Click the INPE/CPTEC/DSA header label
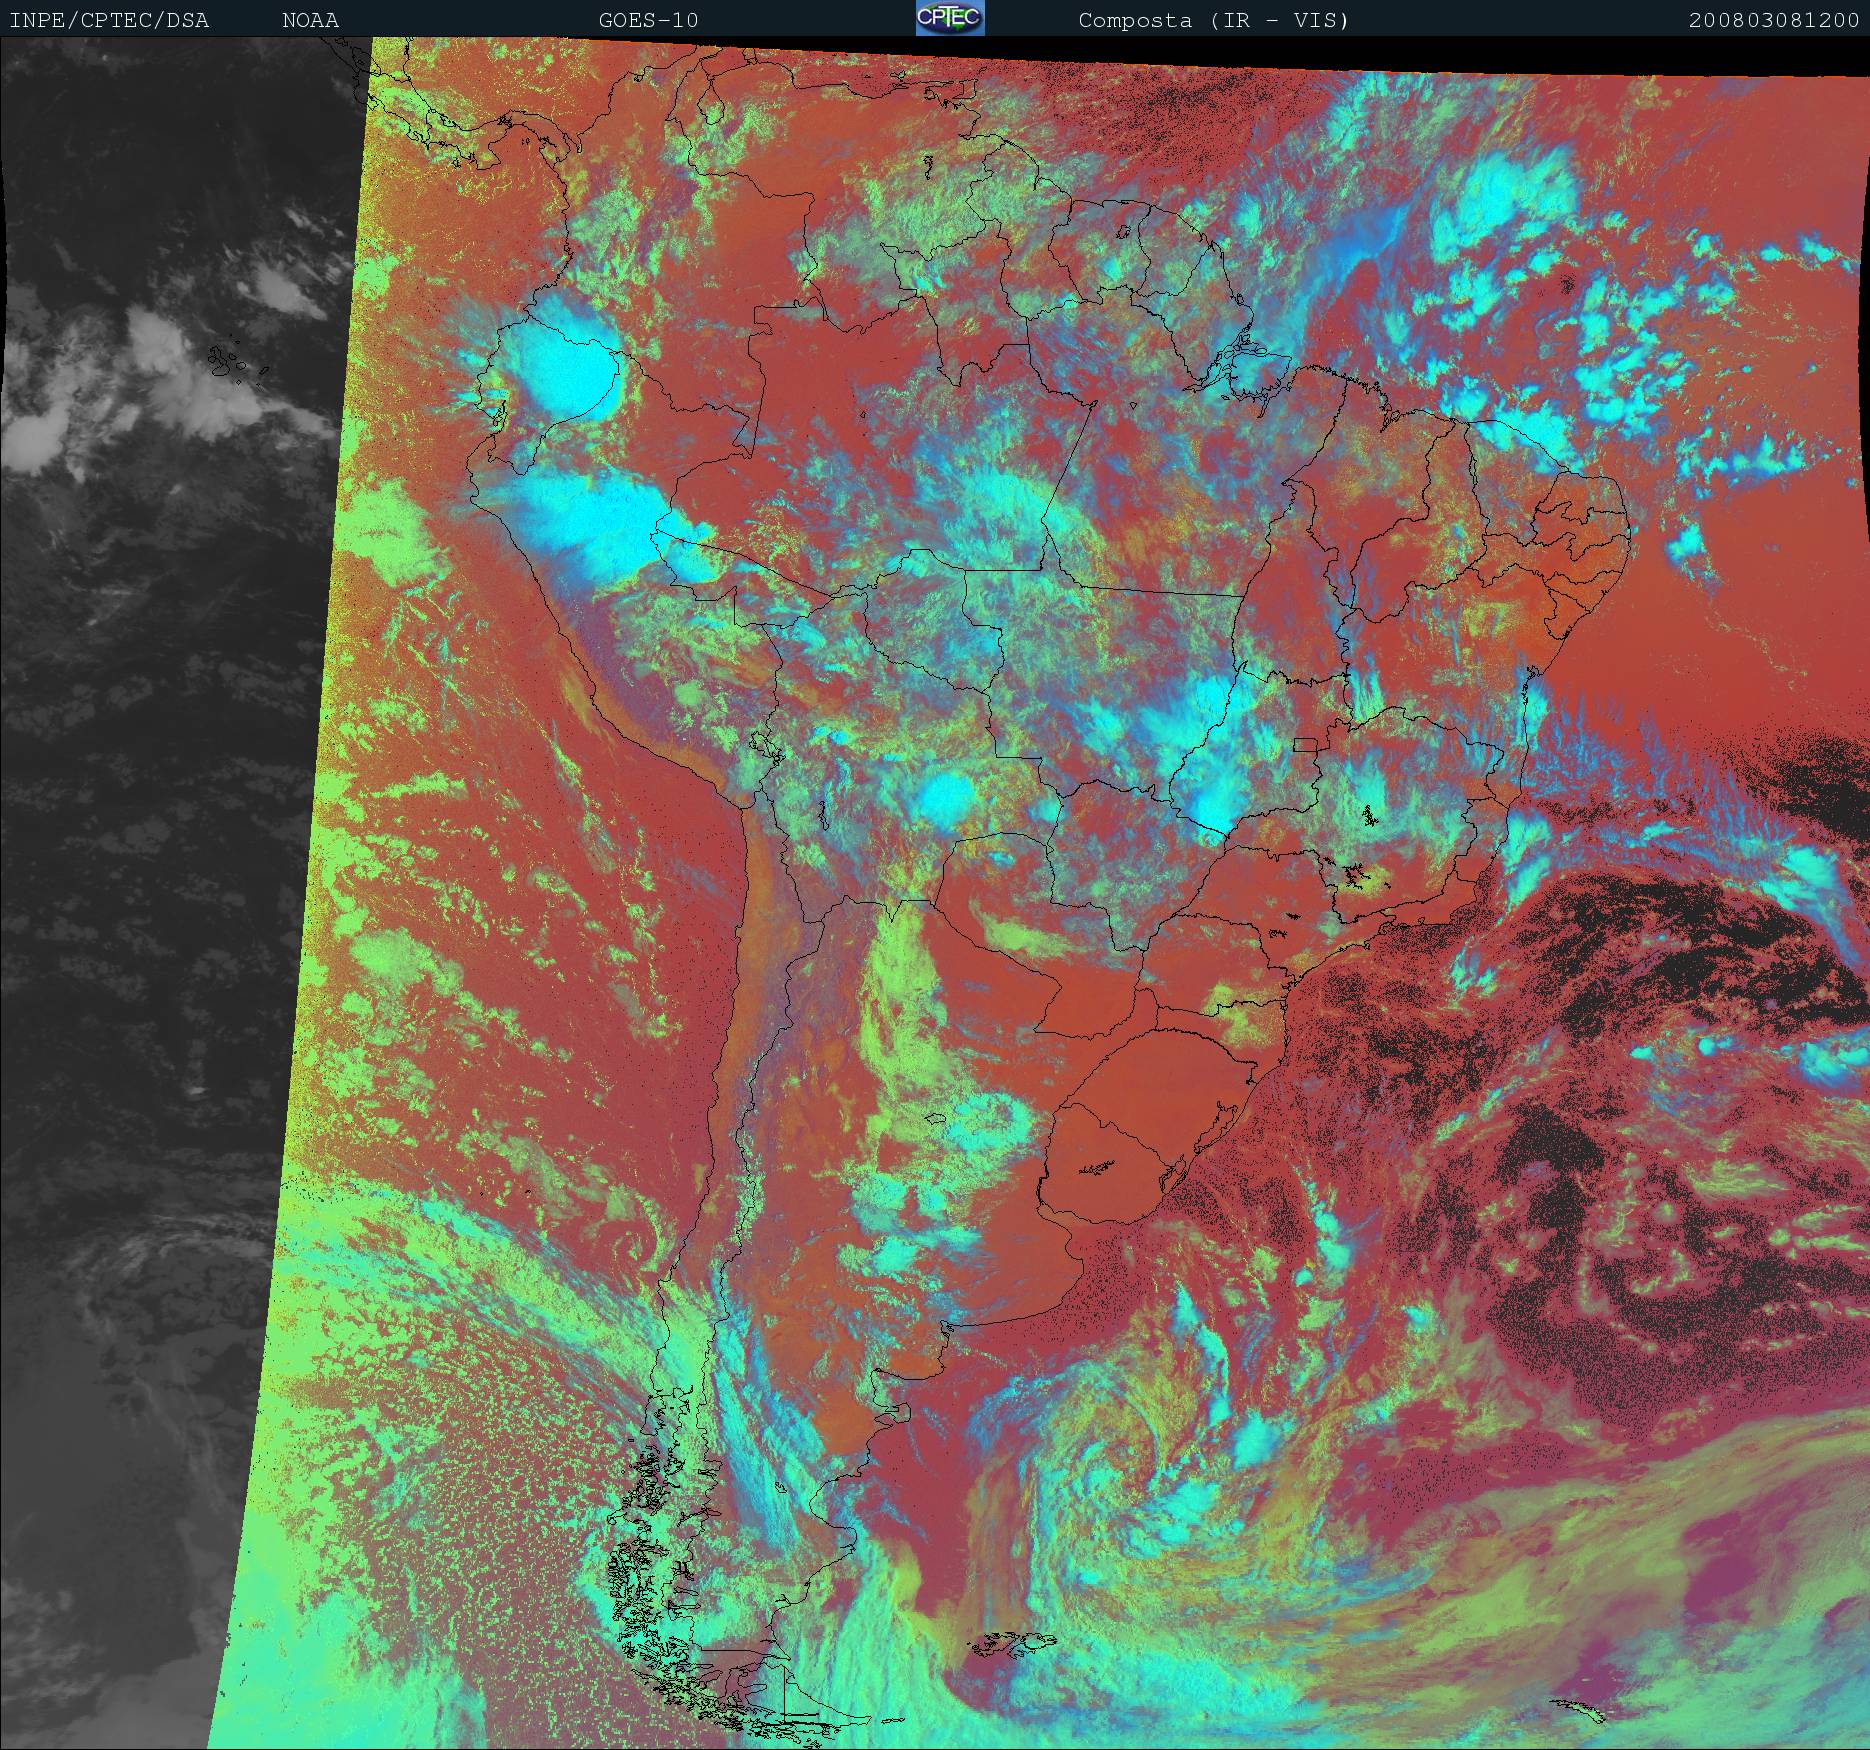The width and height of the screenshot is (1870, 1750). (x=109, y=20)
